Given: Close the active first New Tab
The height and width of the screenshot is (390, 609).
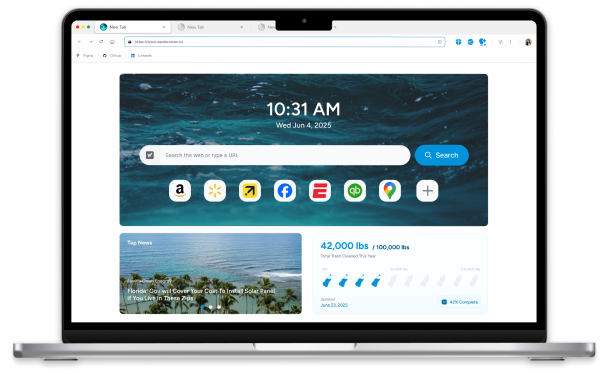Looking at the screenshot, I should point(164,27).
